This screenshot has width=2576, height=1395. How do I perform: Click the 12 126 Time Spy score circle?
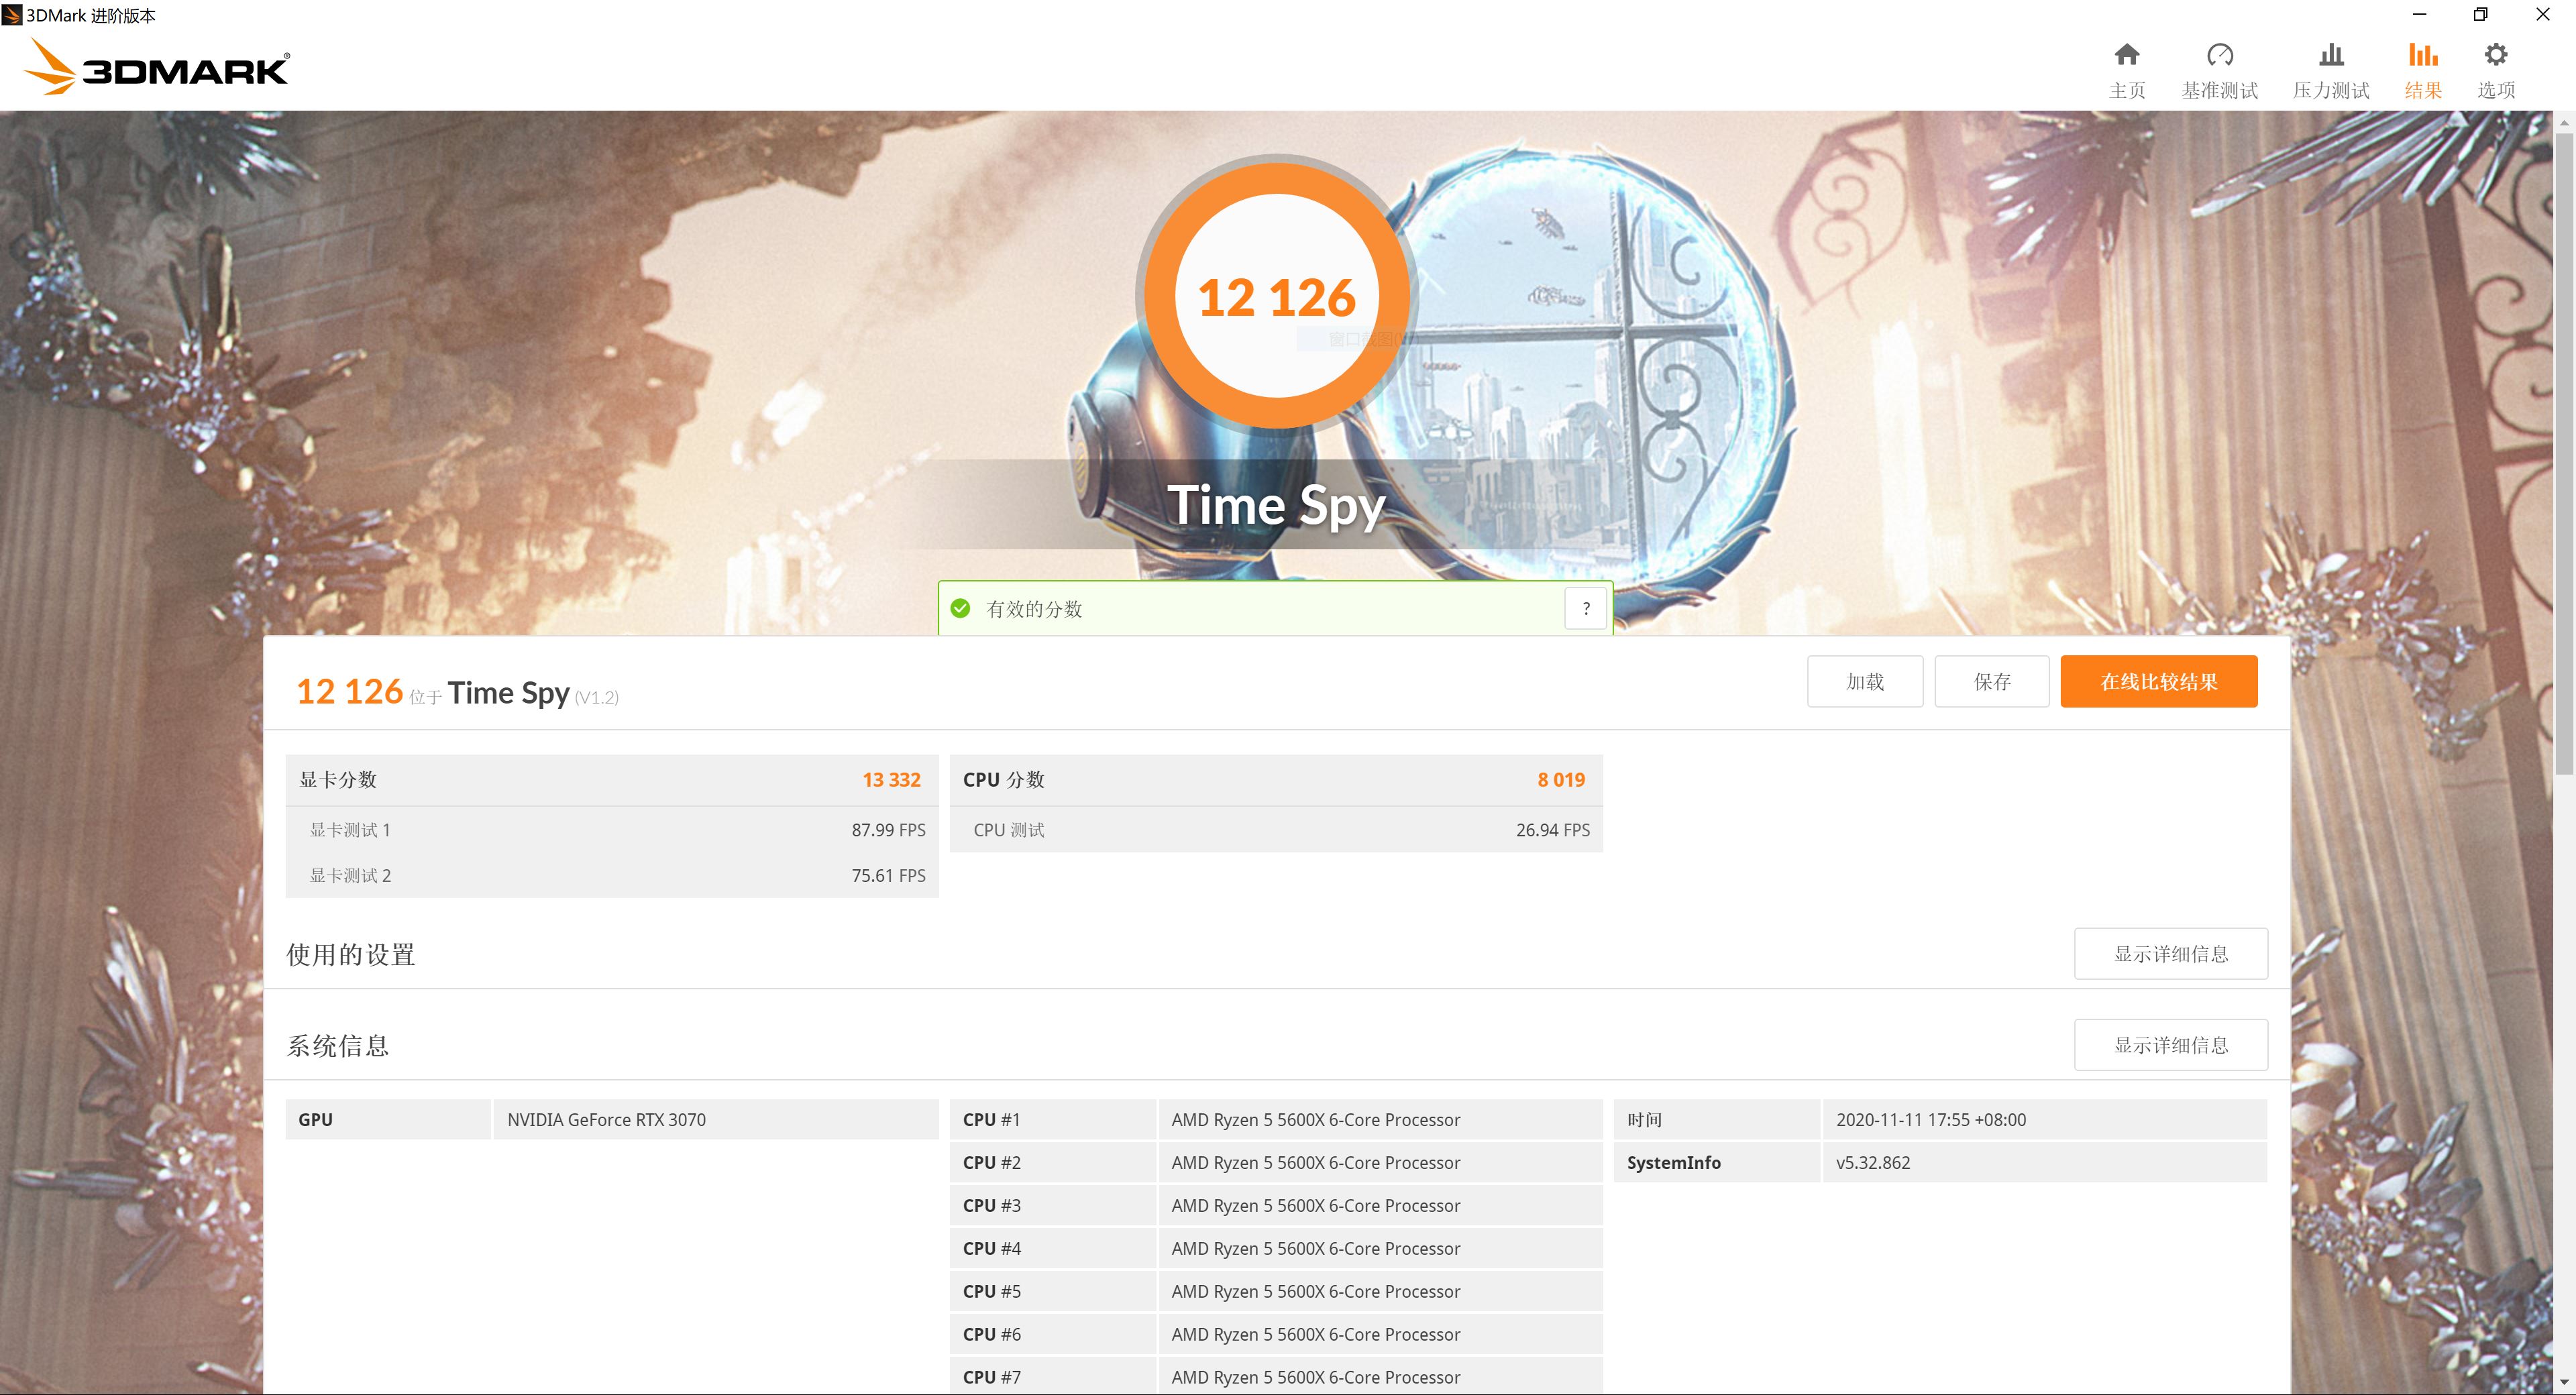1278,295
